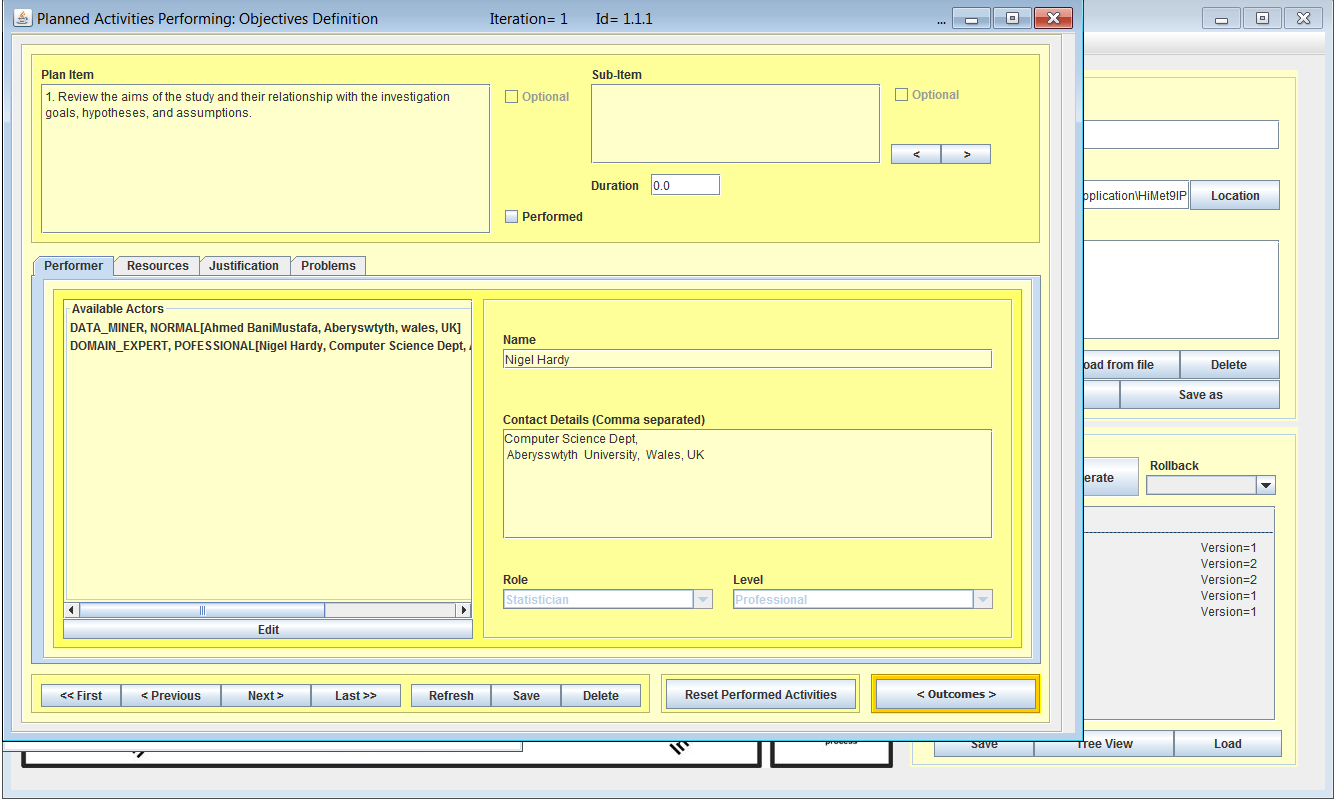Click Delete in the back window

(1229, 365)
